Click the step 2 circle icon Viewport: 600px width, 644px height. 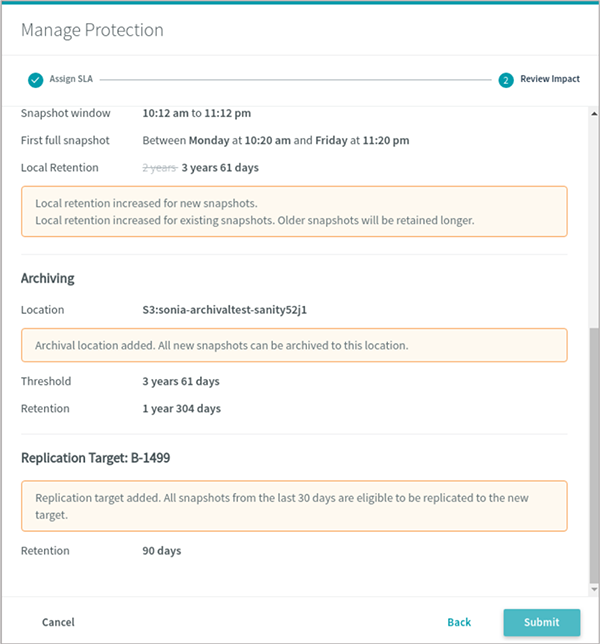[506, 80]
